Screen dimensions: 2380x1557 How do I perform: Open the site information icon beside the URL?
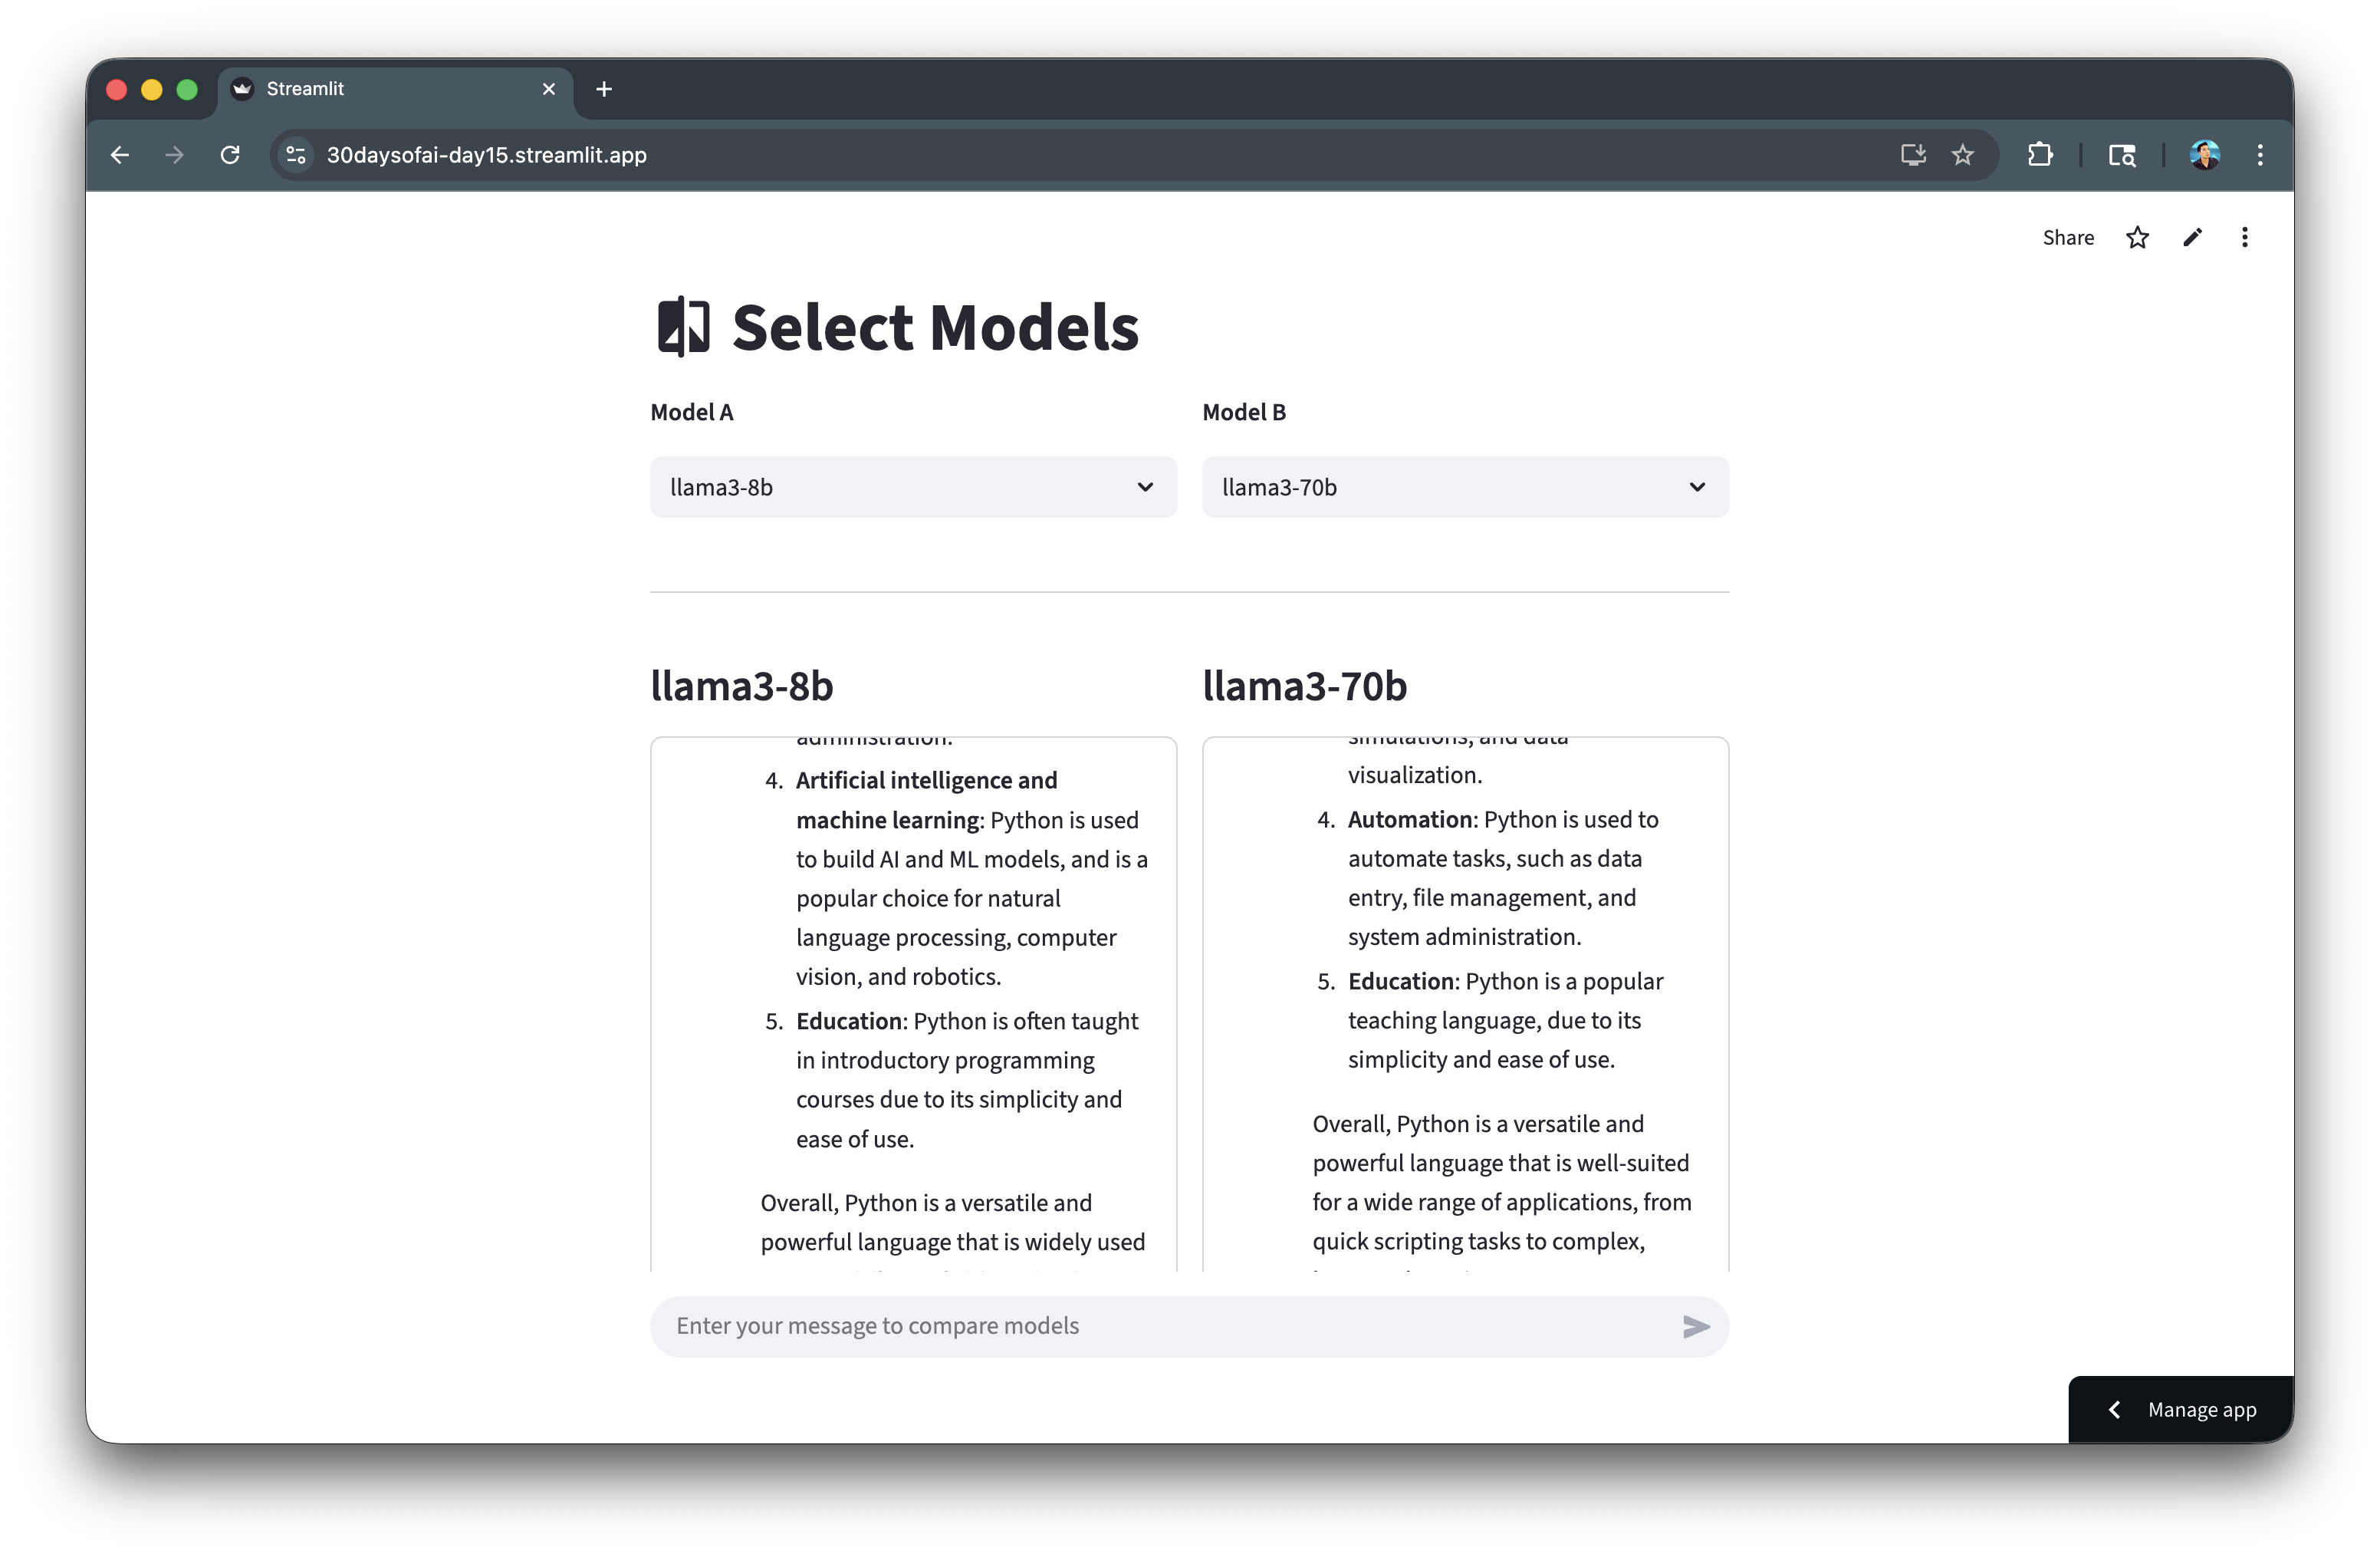click(x=296, y=155)
